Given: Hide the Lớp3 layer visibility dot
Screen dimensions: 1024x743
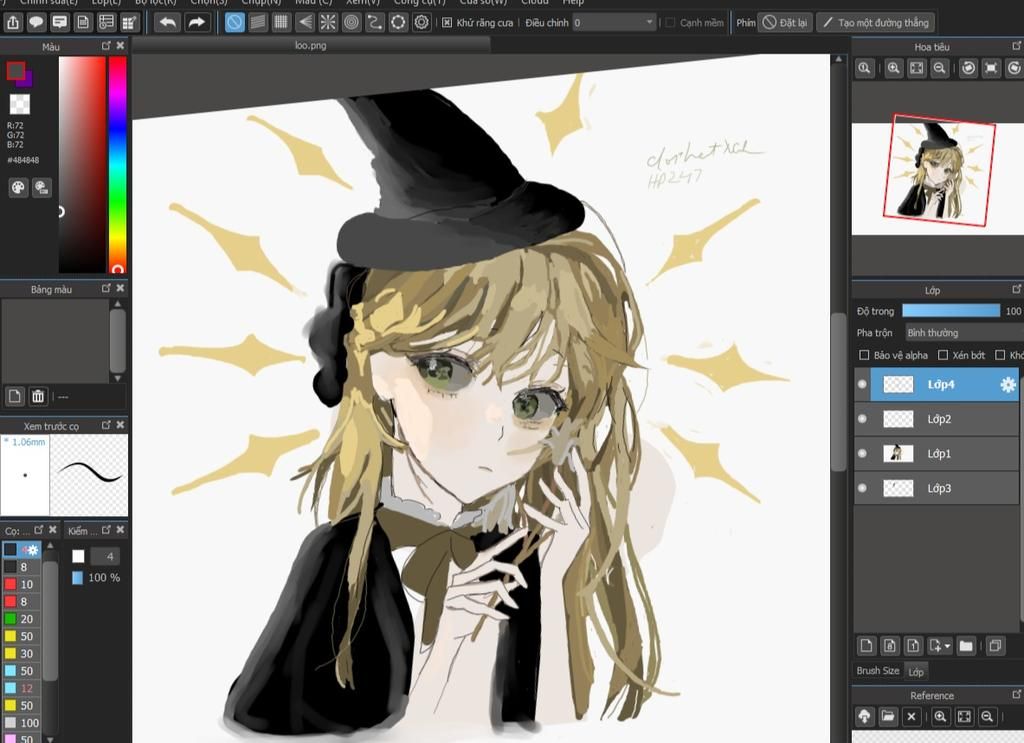Looking at the screenshot, I should point(862,488).
